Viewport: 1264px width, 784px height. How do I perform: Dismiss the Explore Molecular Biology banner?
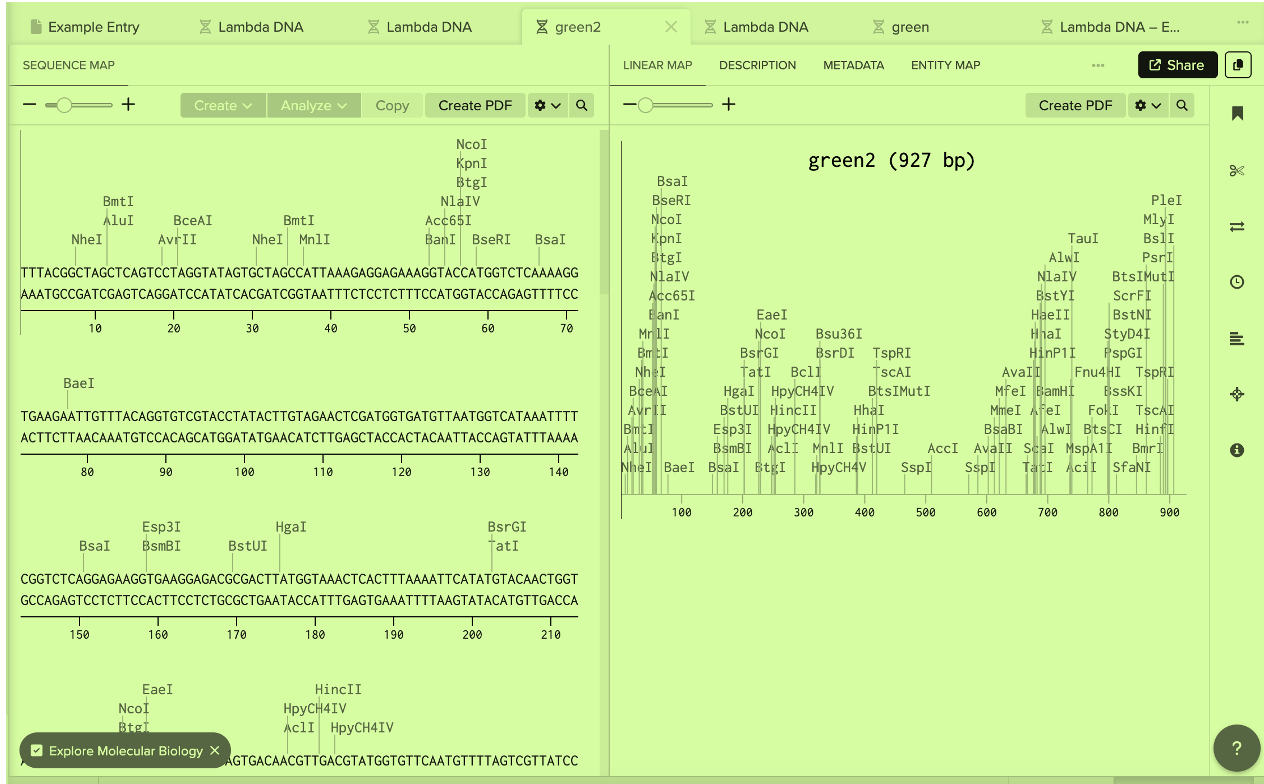[215, 751]
